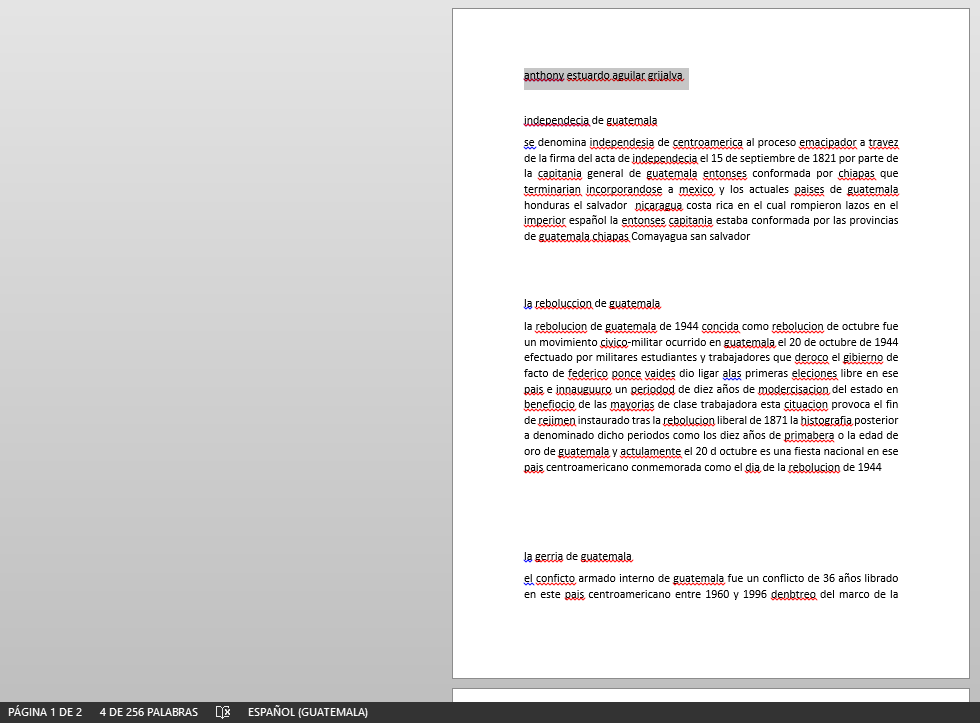The image size is (980, 723).
Task: Click the misspelled word 'benefiocio'
Action: point(549,404)
